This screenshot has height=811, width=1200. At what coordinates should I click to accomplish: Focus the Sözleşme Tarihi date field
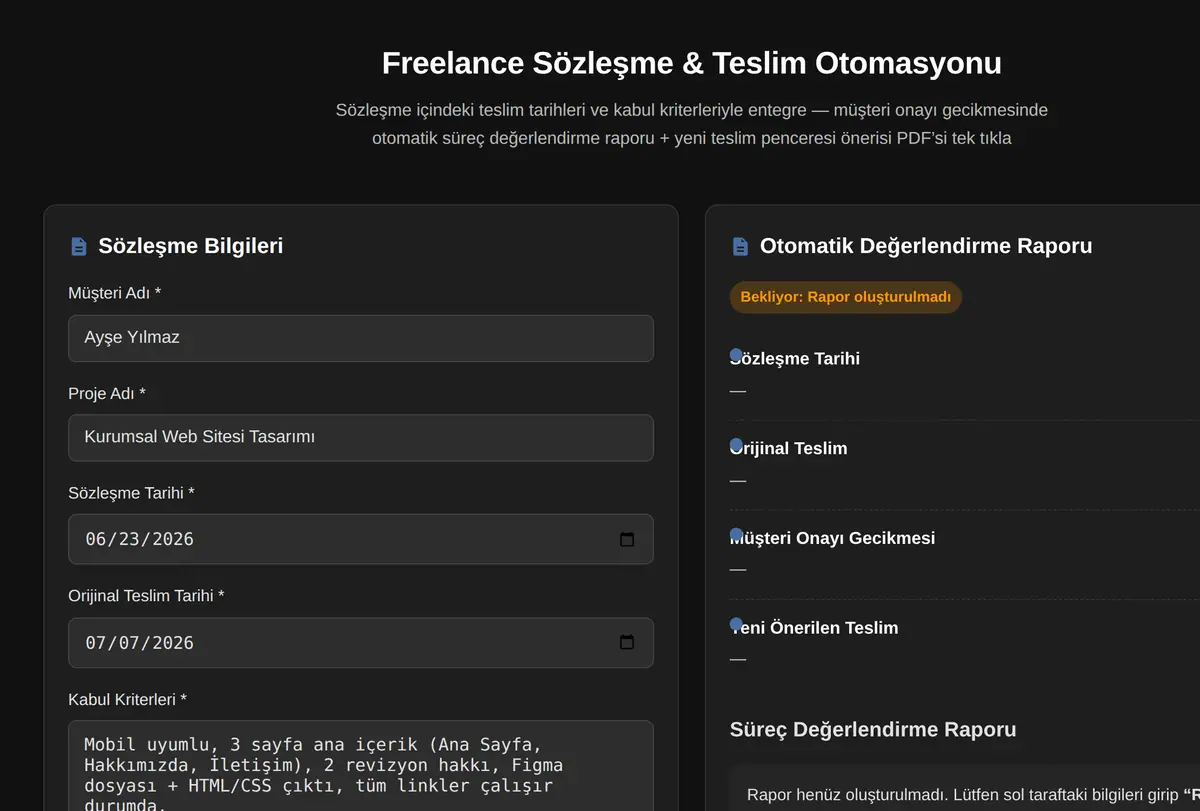coord(361,539)
